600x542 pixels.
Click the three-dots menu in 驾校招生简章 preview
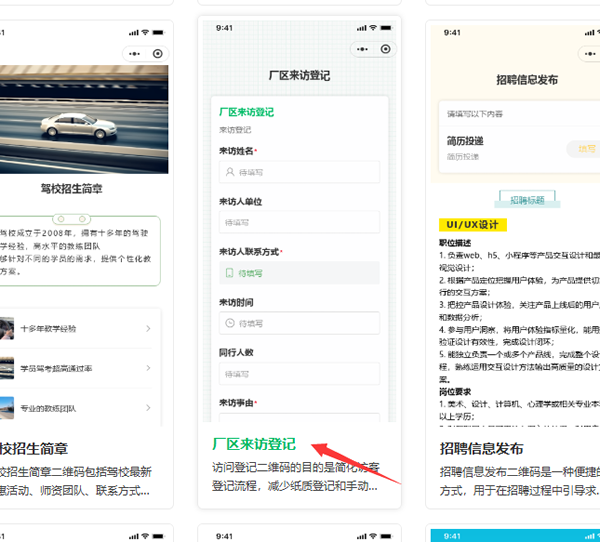(x=134, y=54)
